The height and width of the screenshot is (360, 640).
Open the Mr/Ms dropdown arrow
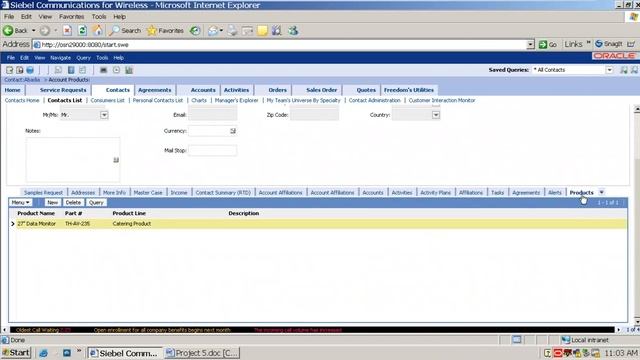point(104,115)
